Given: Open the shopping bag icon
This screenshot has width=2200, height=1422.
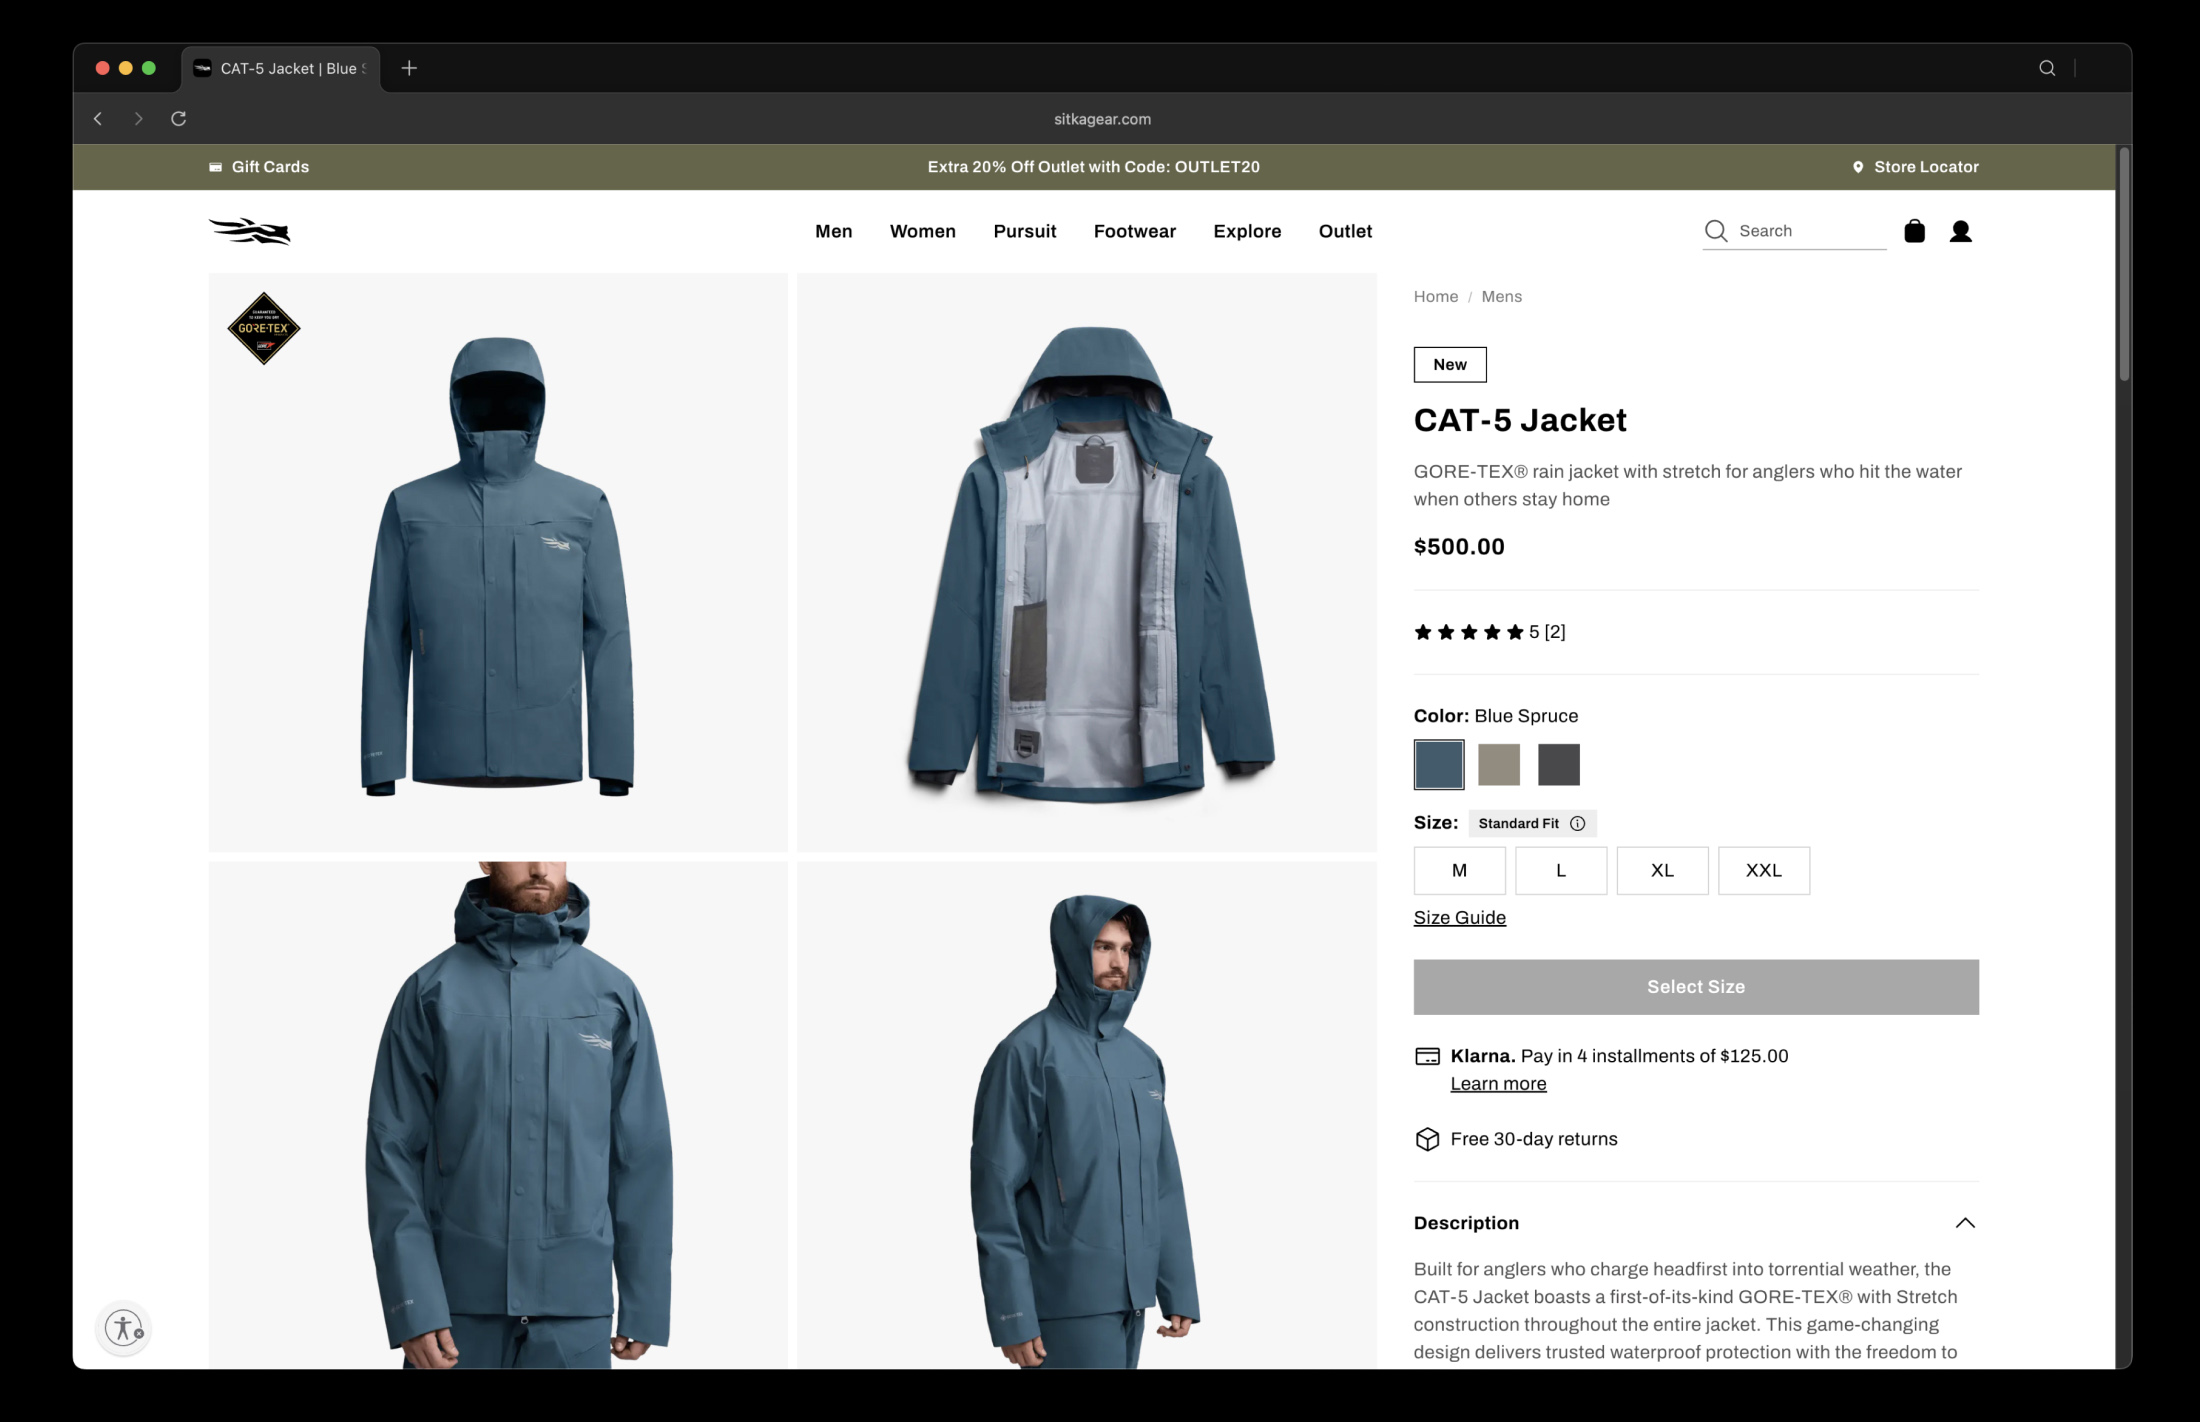Looking at the screenshot, I should pos(1914,231).
